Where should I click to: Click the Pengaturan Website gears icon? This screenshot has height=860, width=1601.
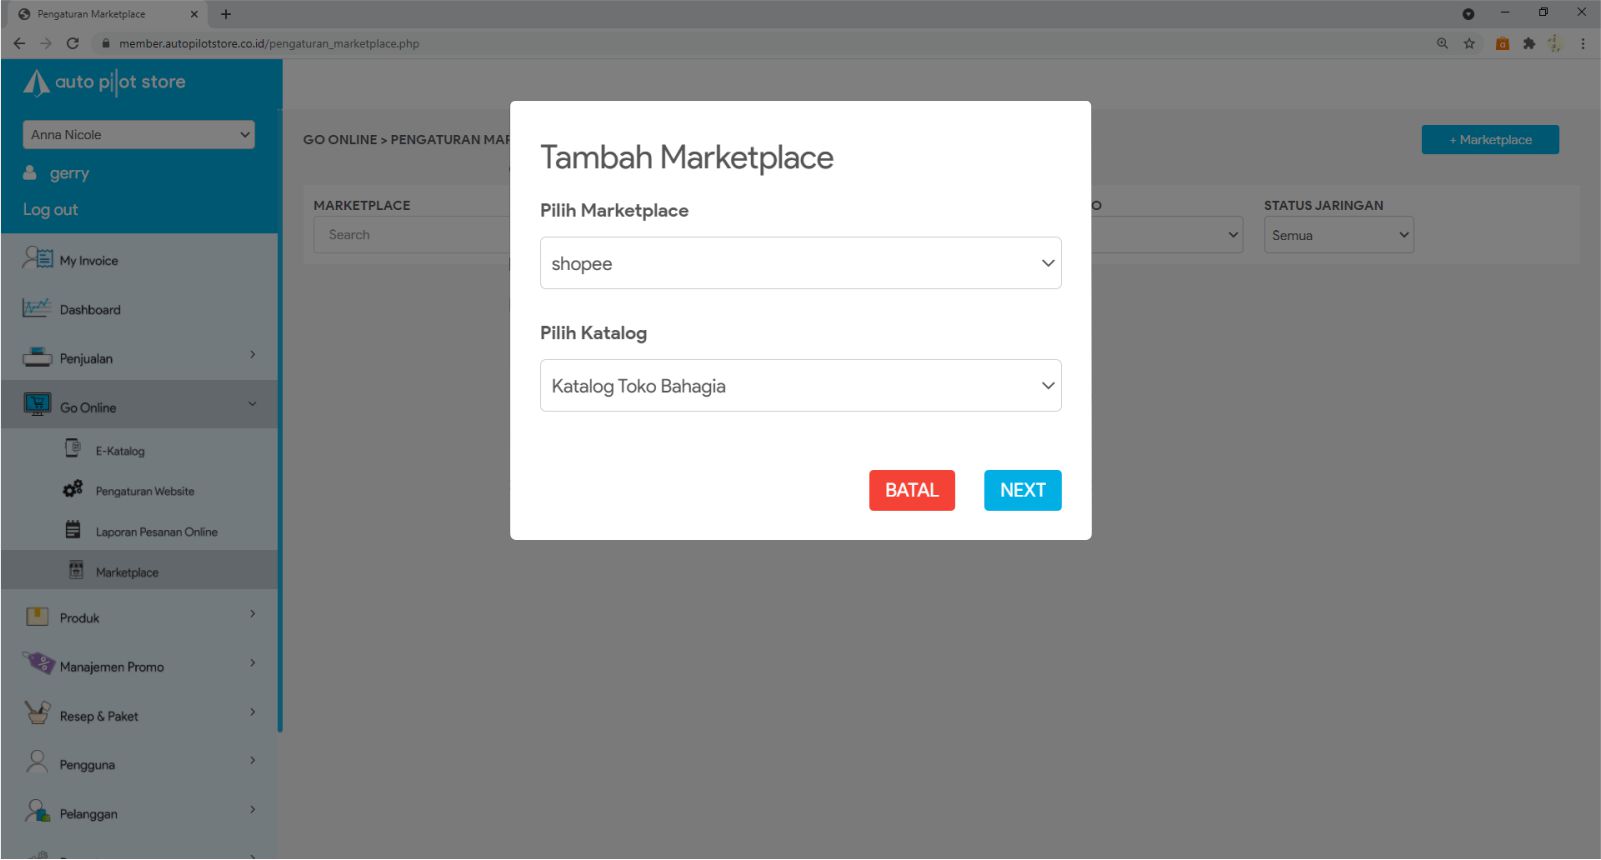point(73,490)
